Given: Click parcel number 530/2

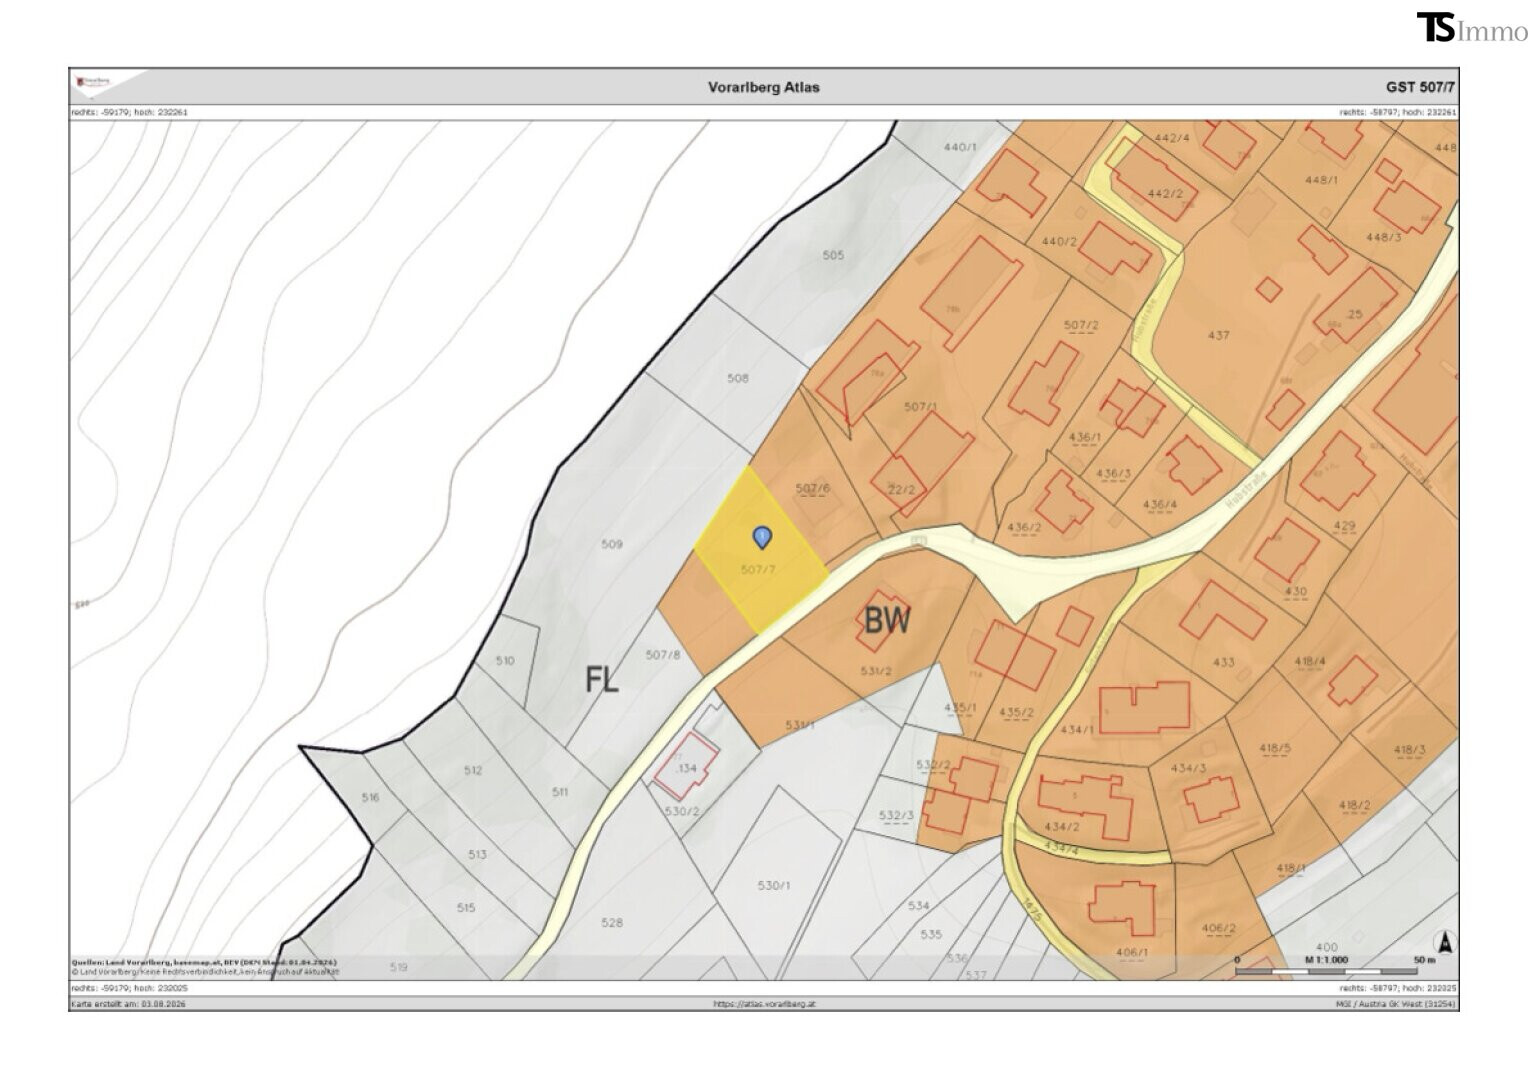Looking at the screenshot, I should pos(681,810).
